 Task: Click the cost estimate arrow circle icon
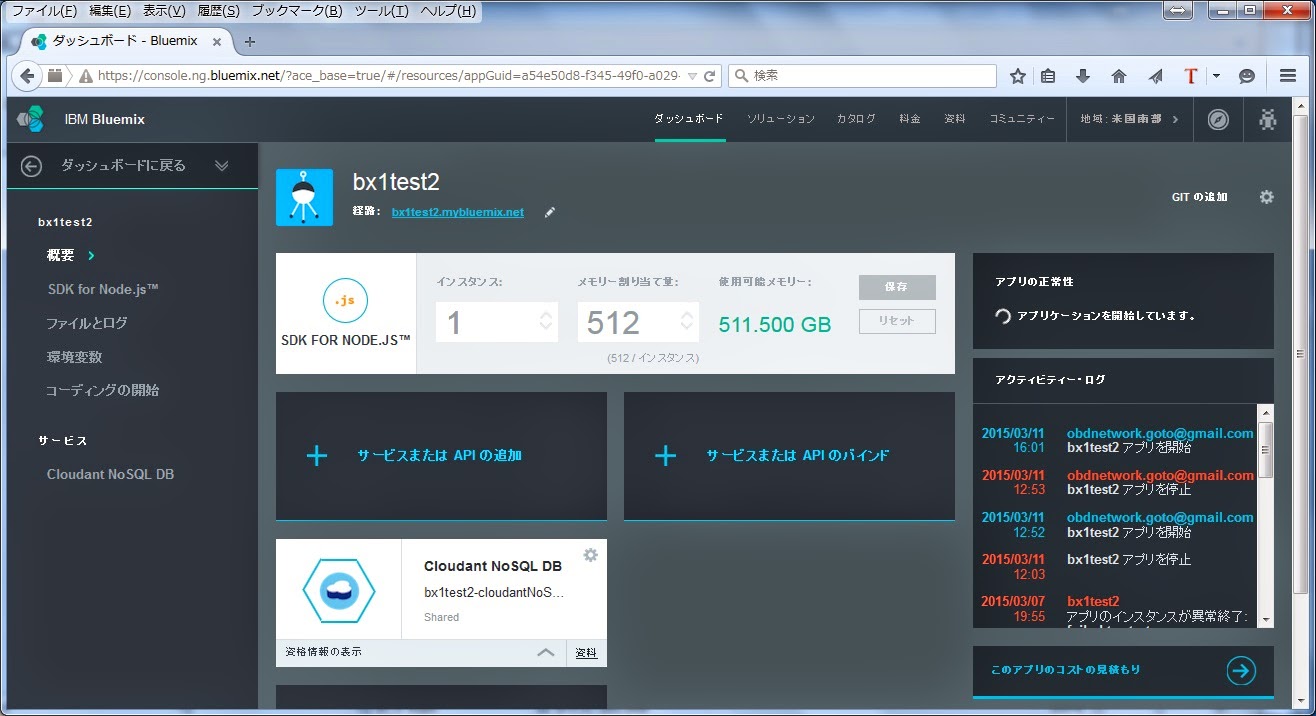1241,670
